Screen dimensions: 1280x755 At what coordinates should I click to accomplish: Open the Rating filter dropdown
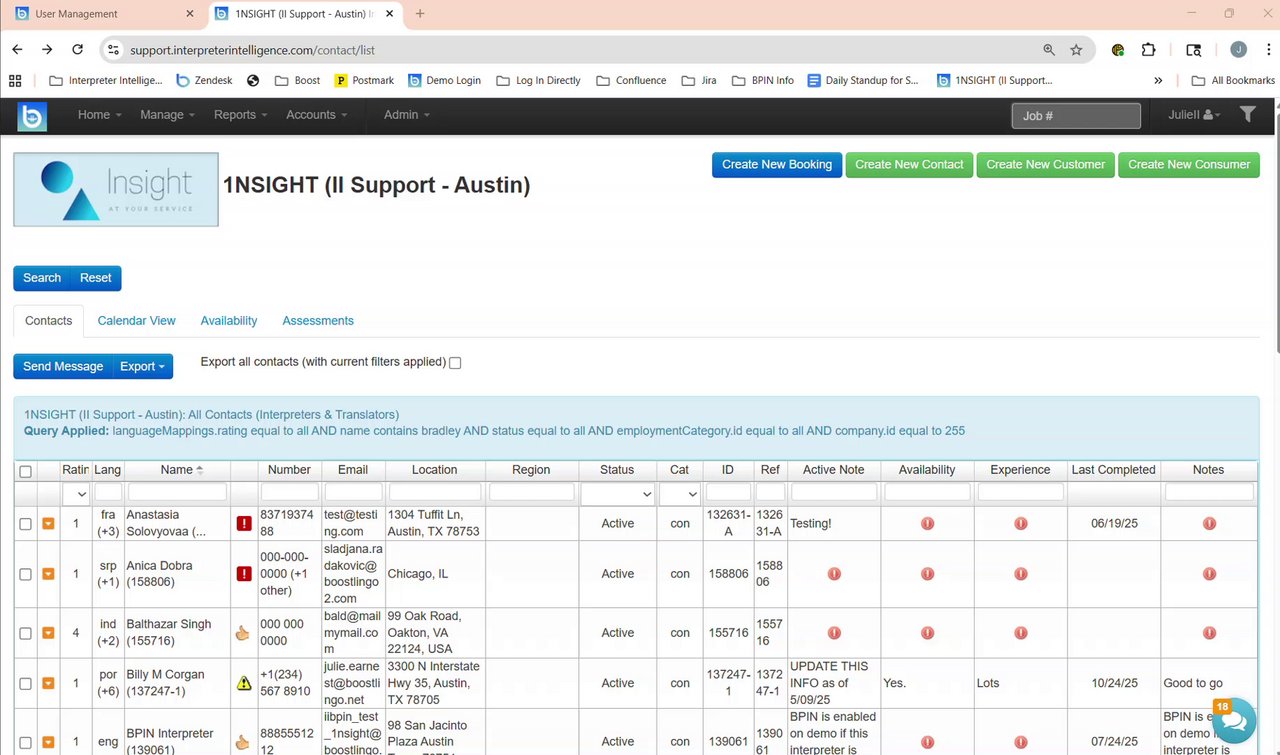point(76,493)
